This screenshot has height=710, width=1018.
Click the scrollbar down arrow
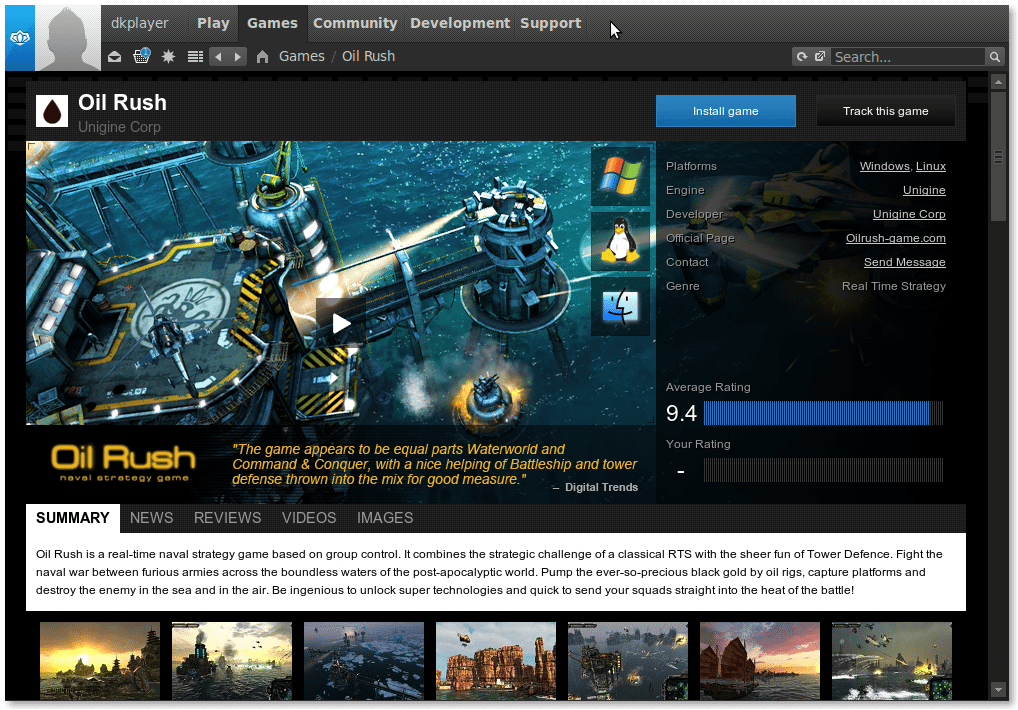[x=998, y=690]
